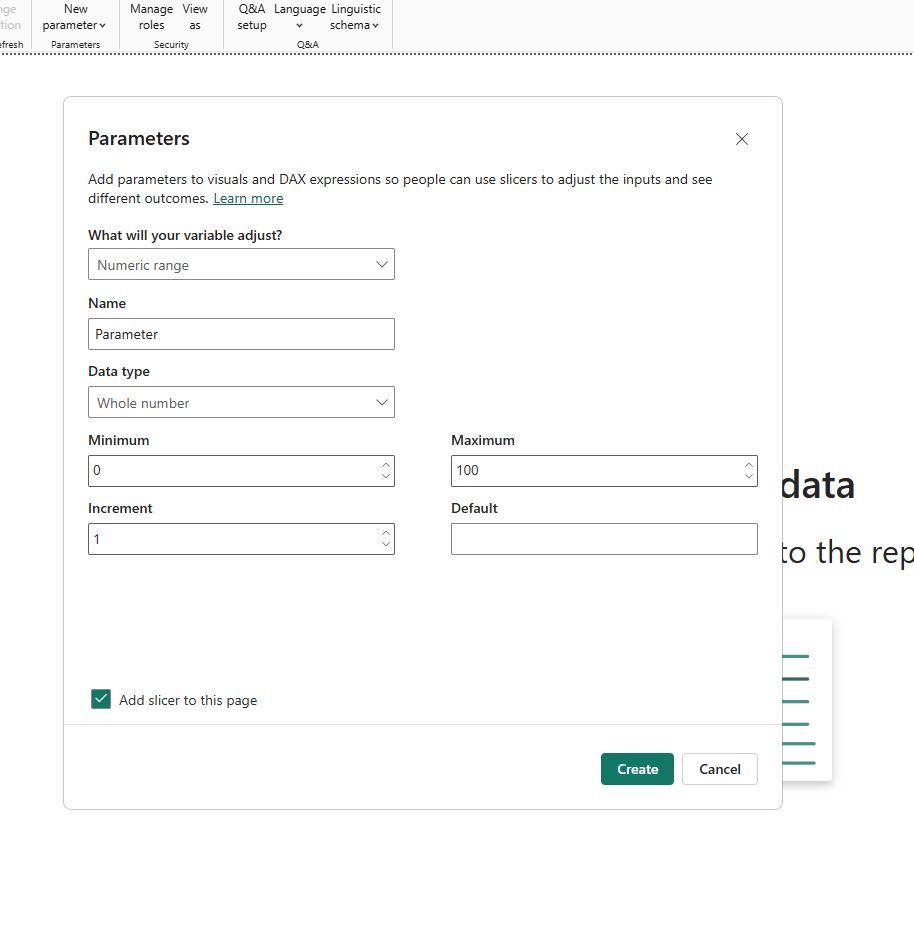
Task: Cancel the Parameters dialog
Action: click(719, 769)
